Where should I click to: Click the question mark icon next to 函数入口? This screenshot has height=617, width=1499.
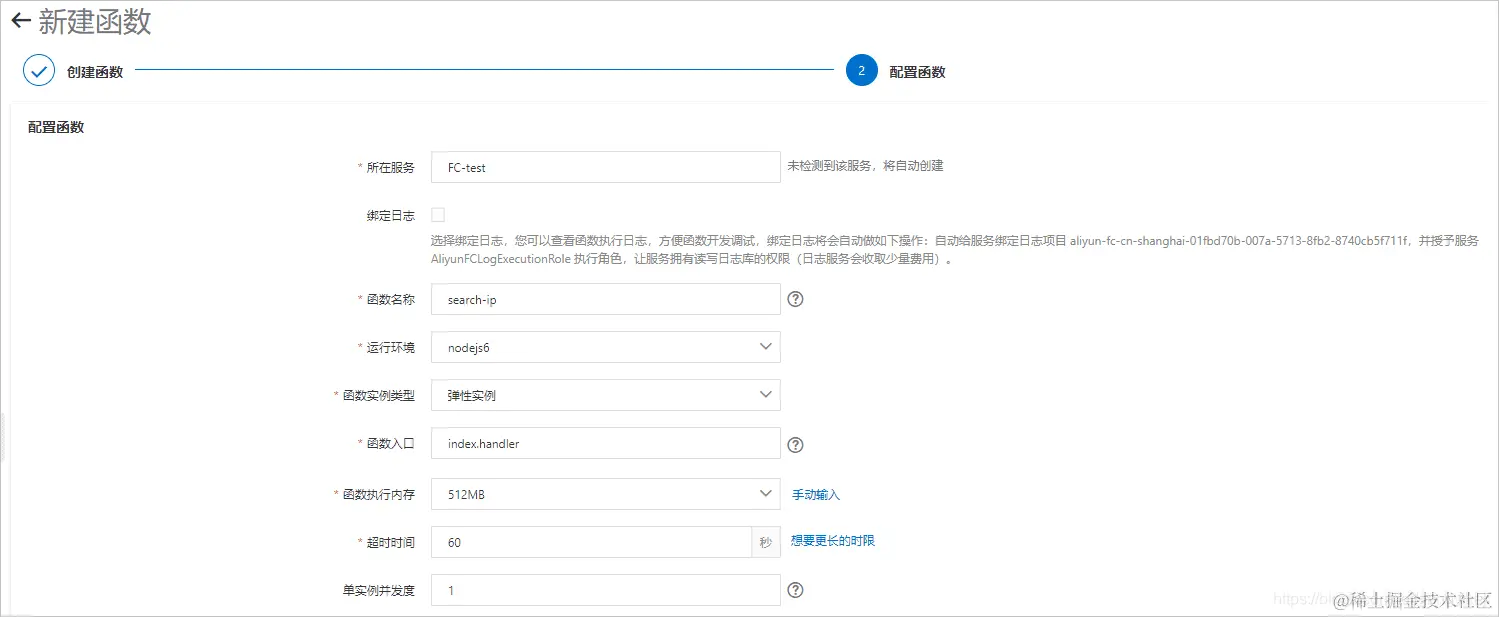pyautogui.click(x=795, y=443)
